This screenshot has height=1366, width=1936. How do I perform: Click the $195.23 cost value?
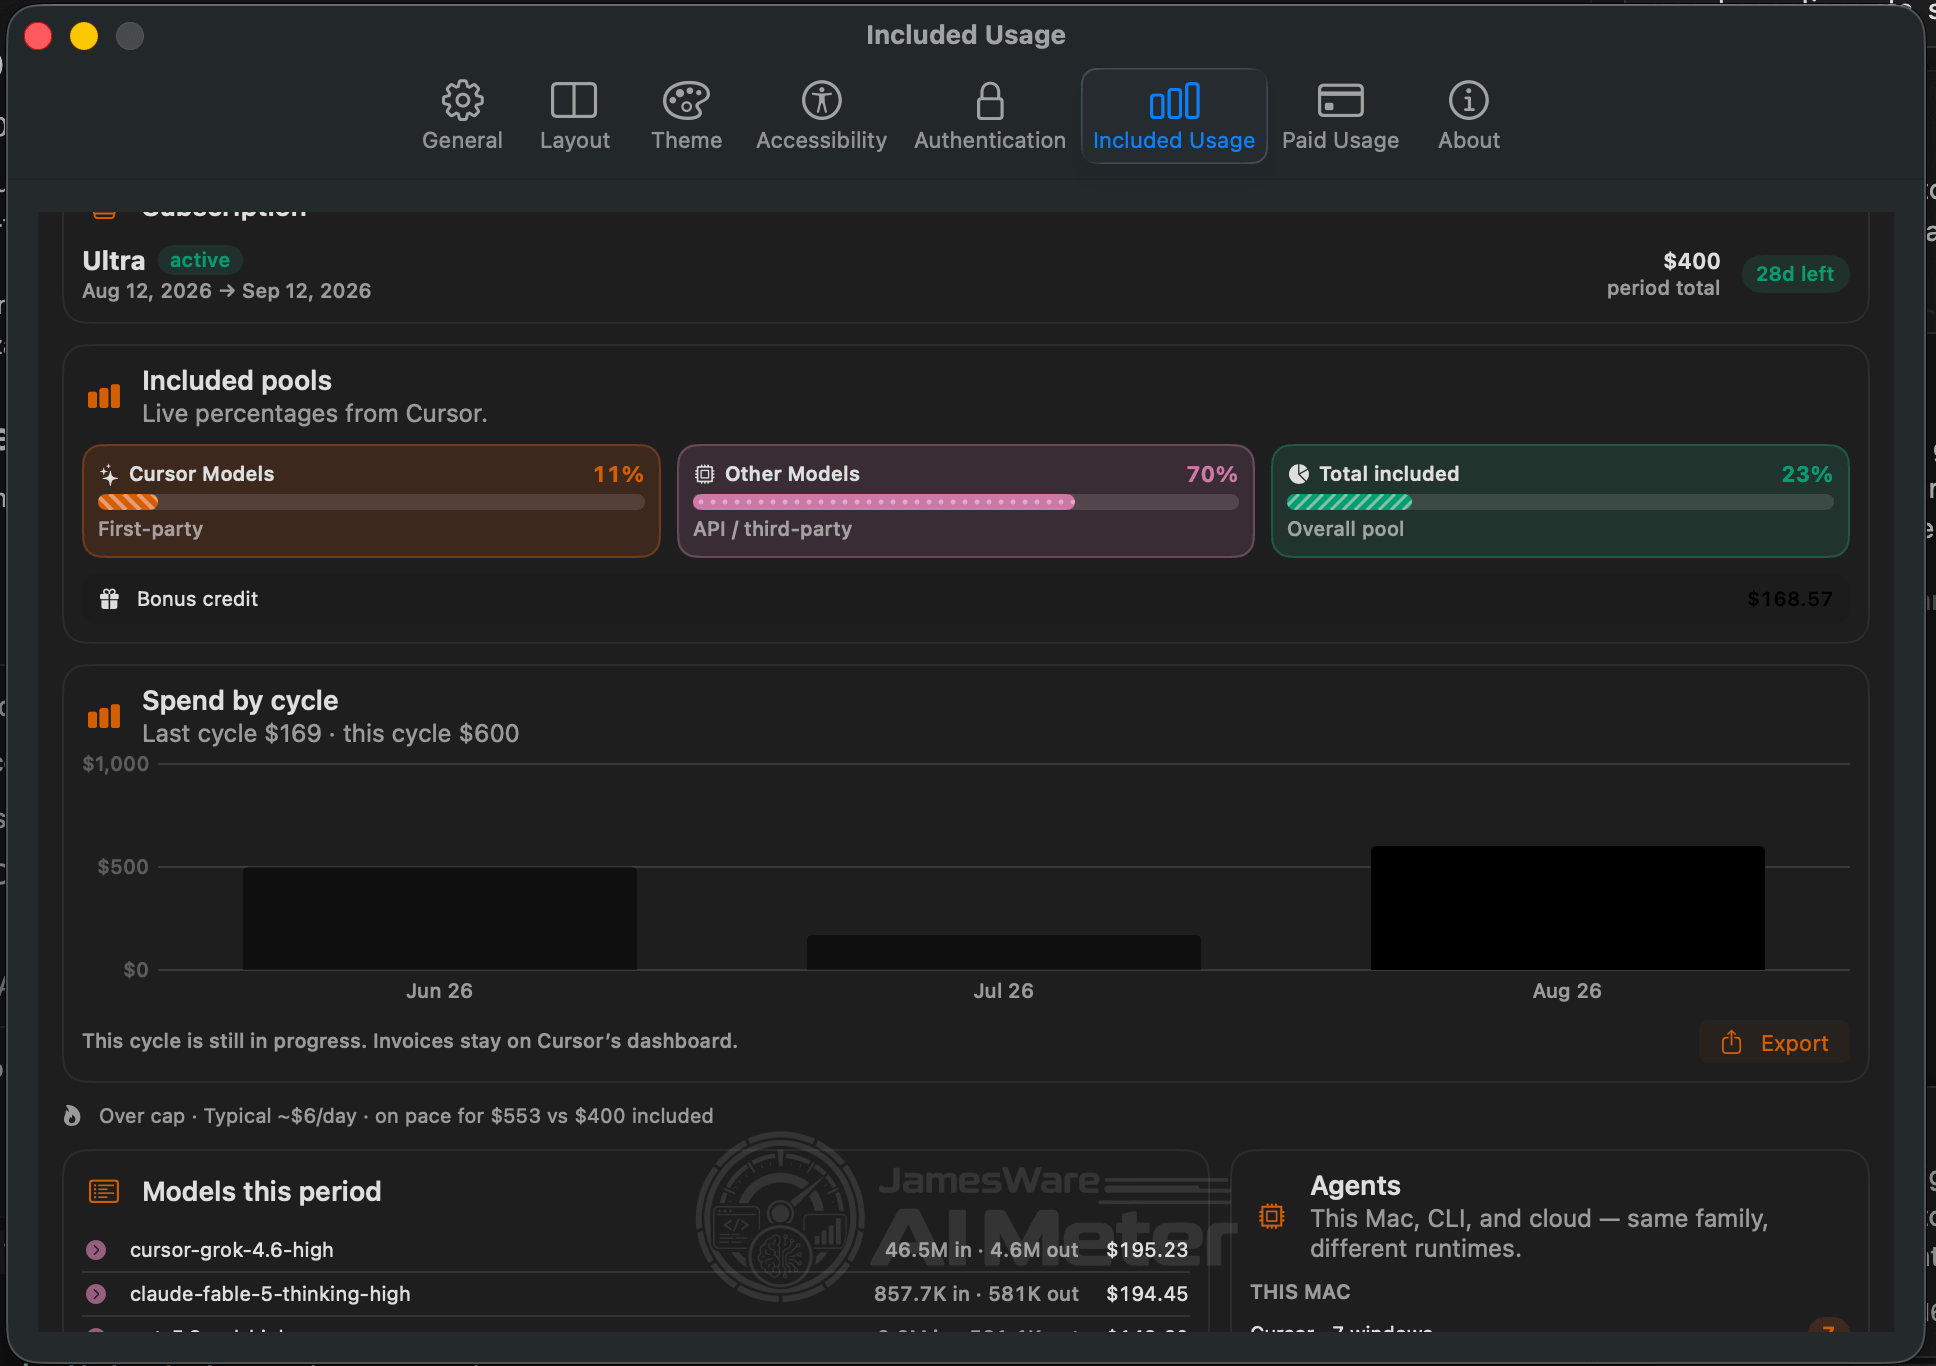(1147, 1250)
